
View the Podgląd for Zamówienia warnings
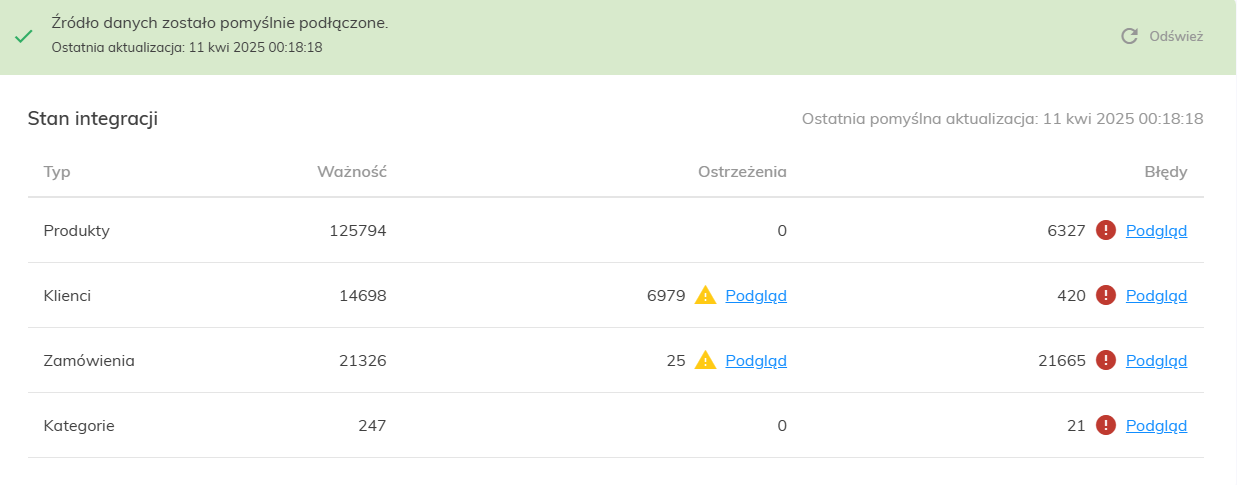(756, 361)
